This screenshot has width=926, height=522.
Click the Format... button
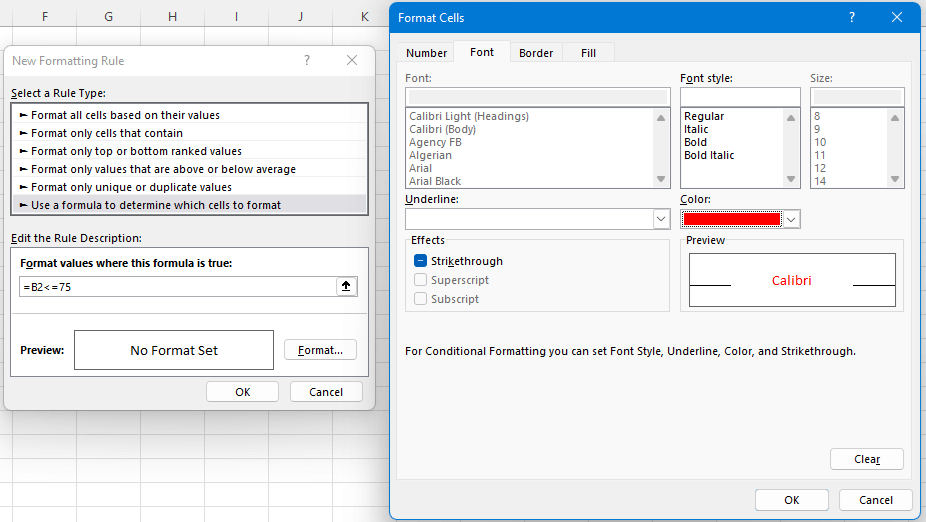[320, 350]
